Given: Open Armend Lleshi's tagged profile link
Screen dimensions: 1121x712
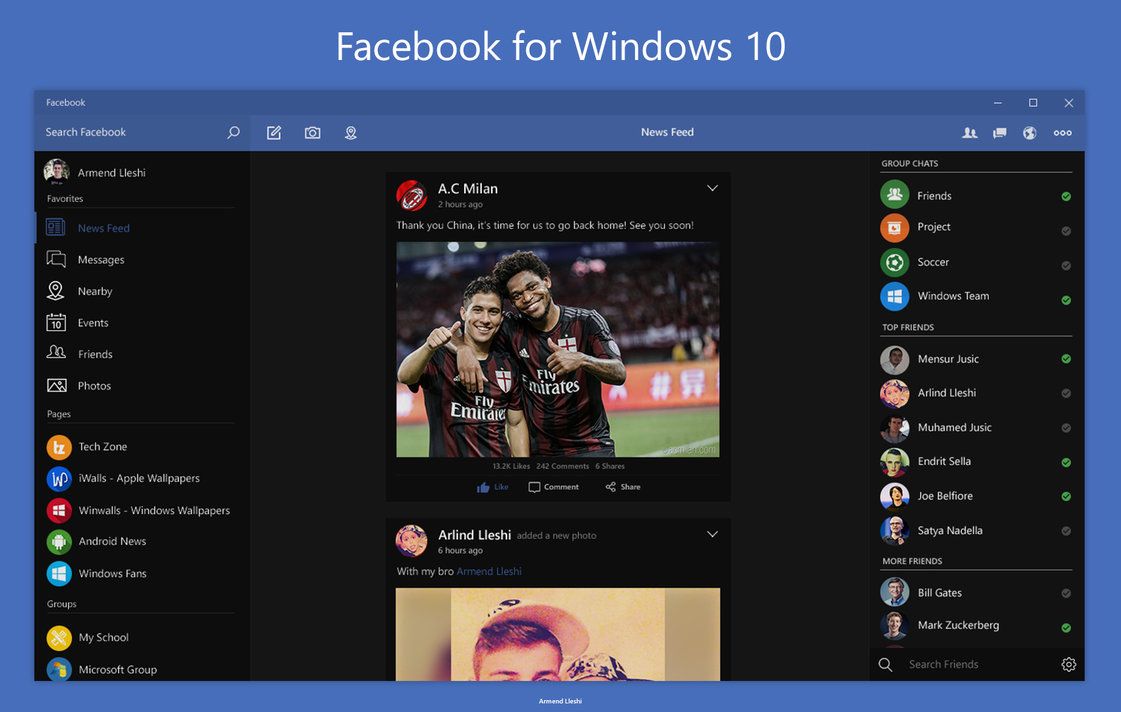Looking at the screenshot, I should click(x=489, y=570).
